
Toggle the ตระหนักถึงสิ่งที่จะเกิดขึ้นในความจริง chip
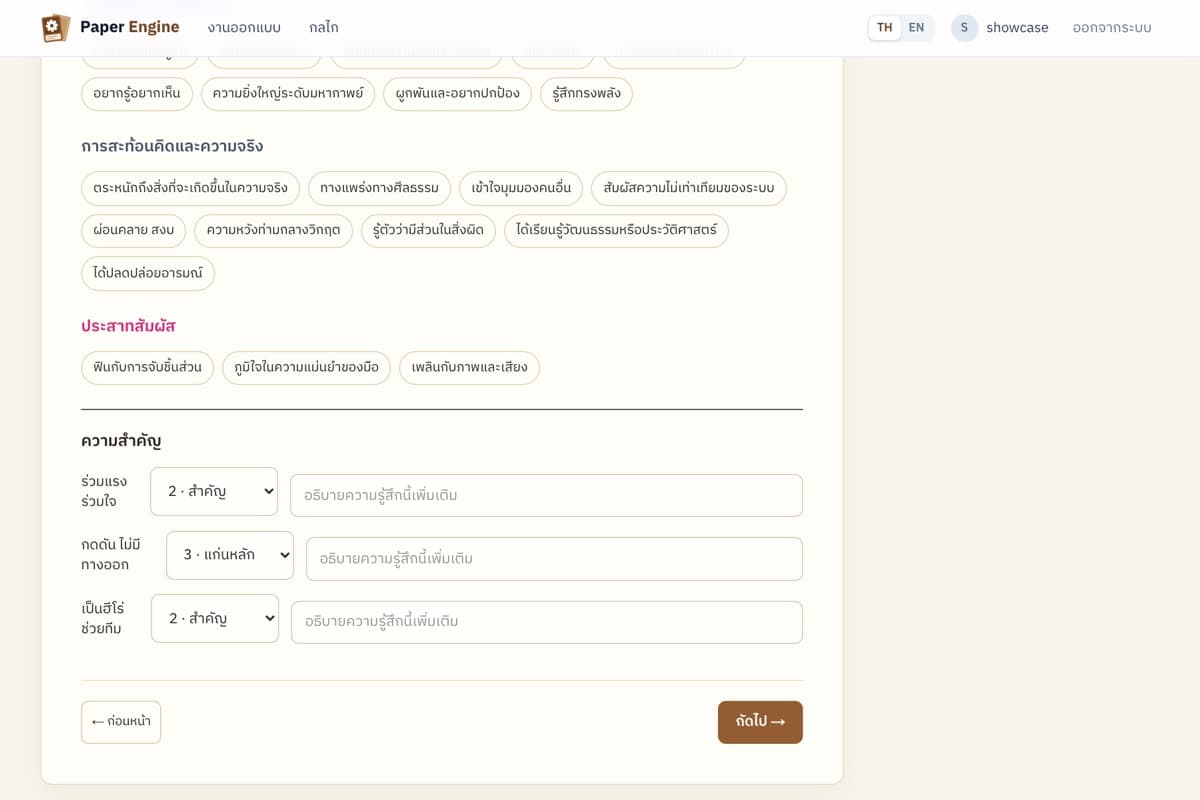coord(190,188)
